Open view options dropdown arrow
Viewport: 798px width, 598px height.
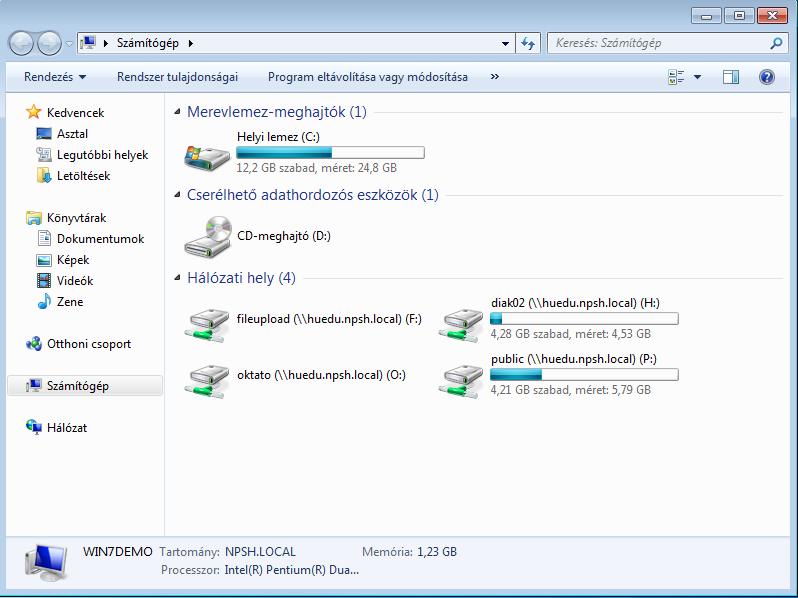(697, 77)
